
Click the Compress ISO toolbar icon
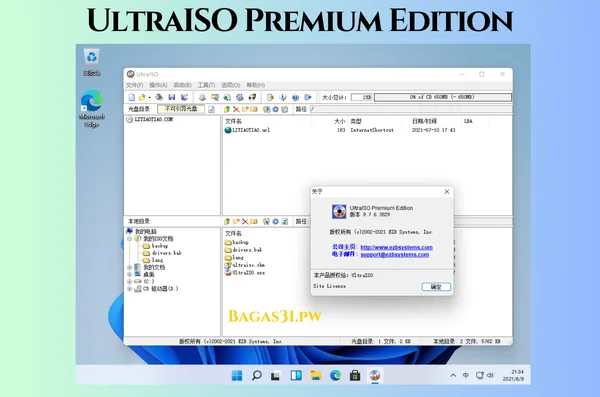(x=227, y=97)
